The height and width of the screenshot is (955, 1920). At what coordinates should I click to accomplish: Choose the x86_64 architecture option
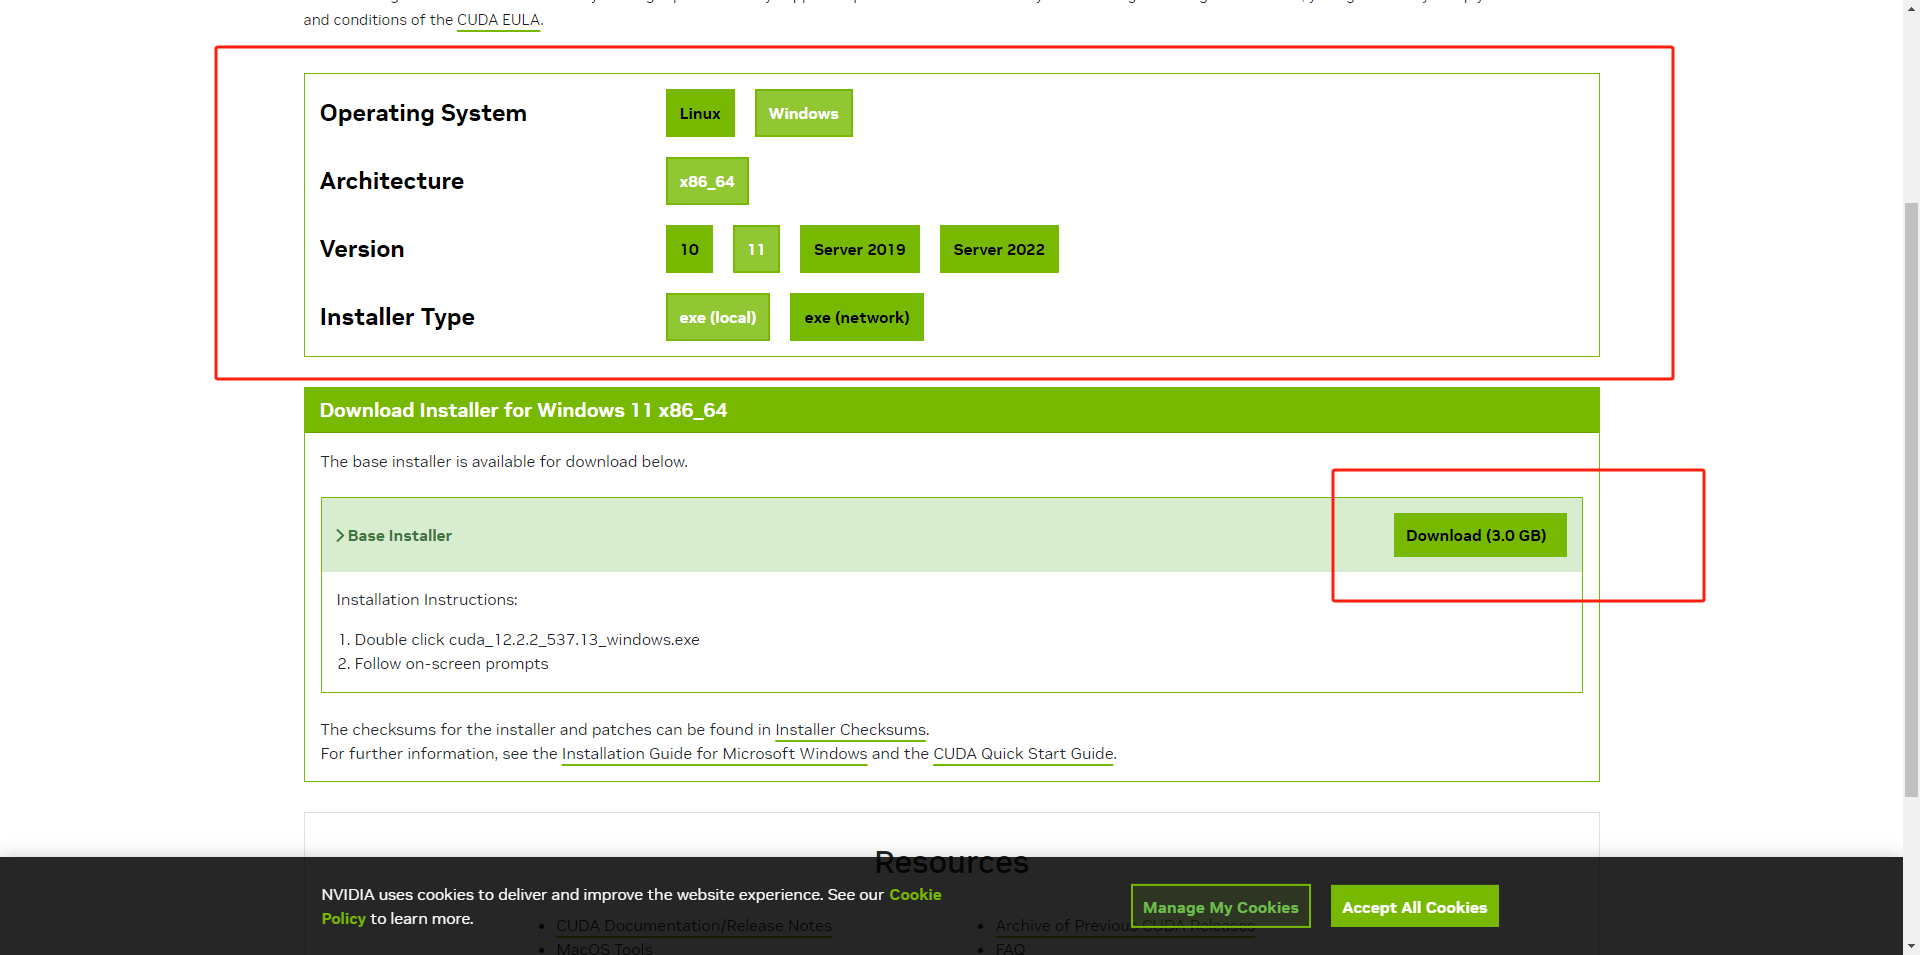point(707,181)
